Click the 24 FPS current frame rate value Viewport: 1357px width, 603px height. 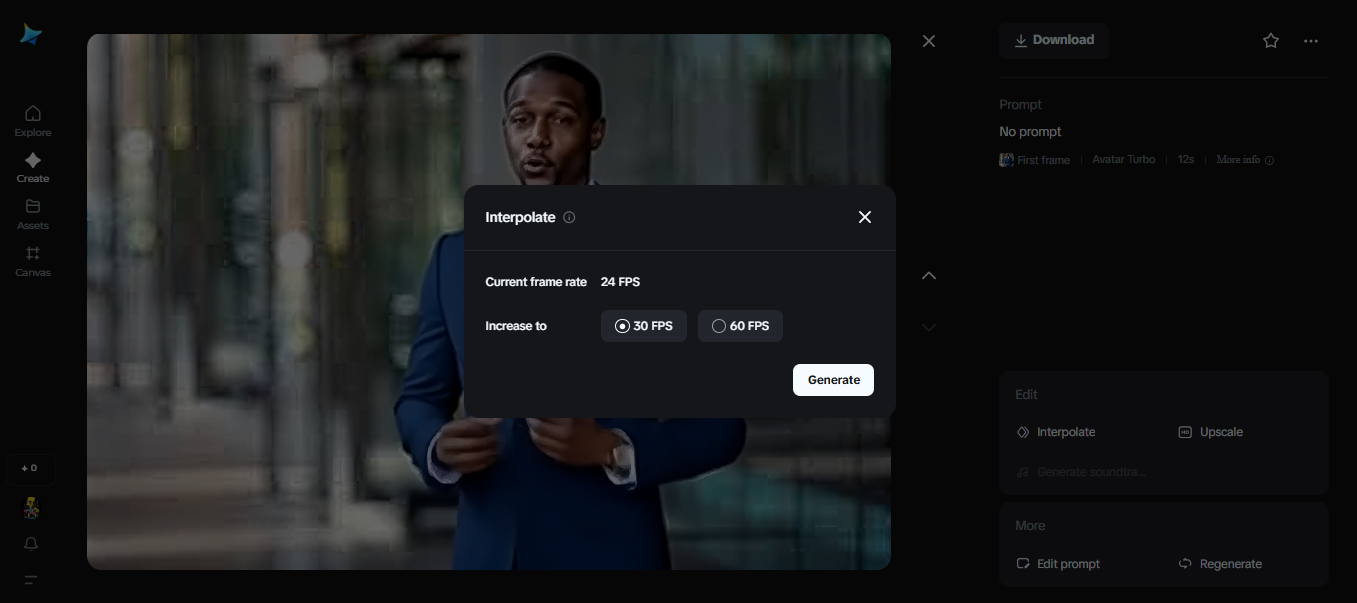click(620, 282)
